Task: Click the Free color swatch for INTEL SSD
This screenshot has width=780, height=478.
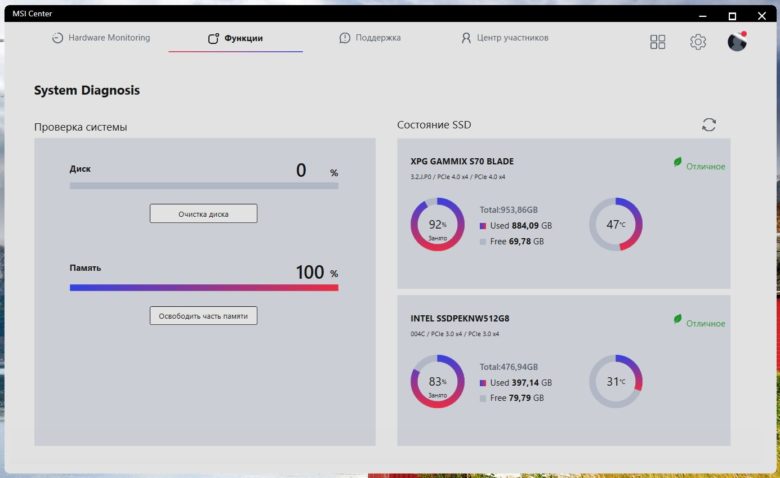Action: 483,398
